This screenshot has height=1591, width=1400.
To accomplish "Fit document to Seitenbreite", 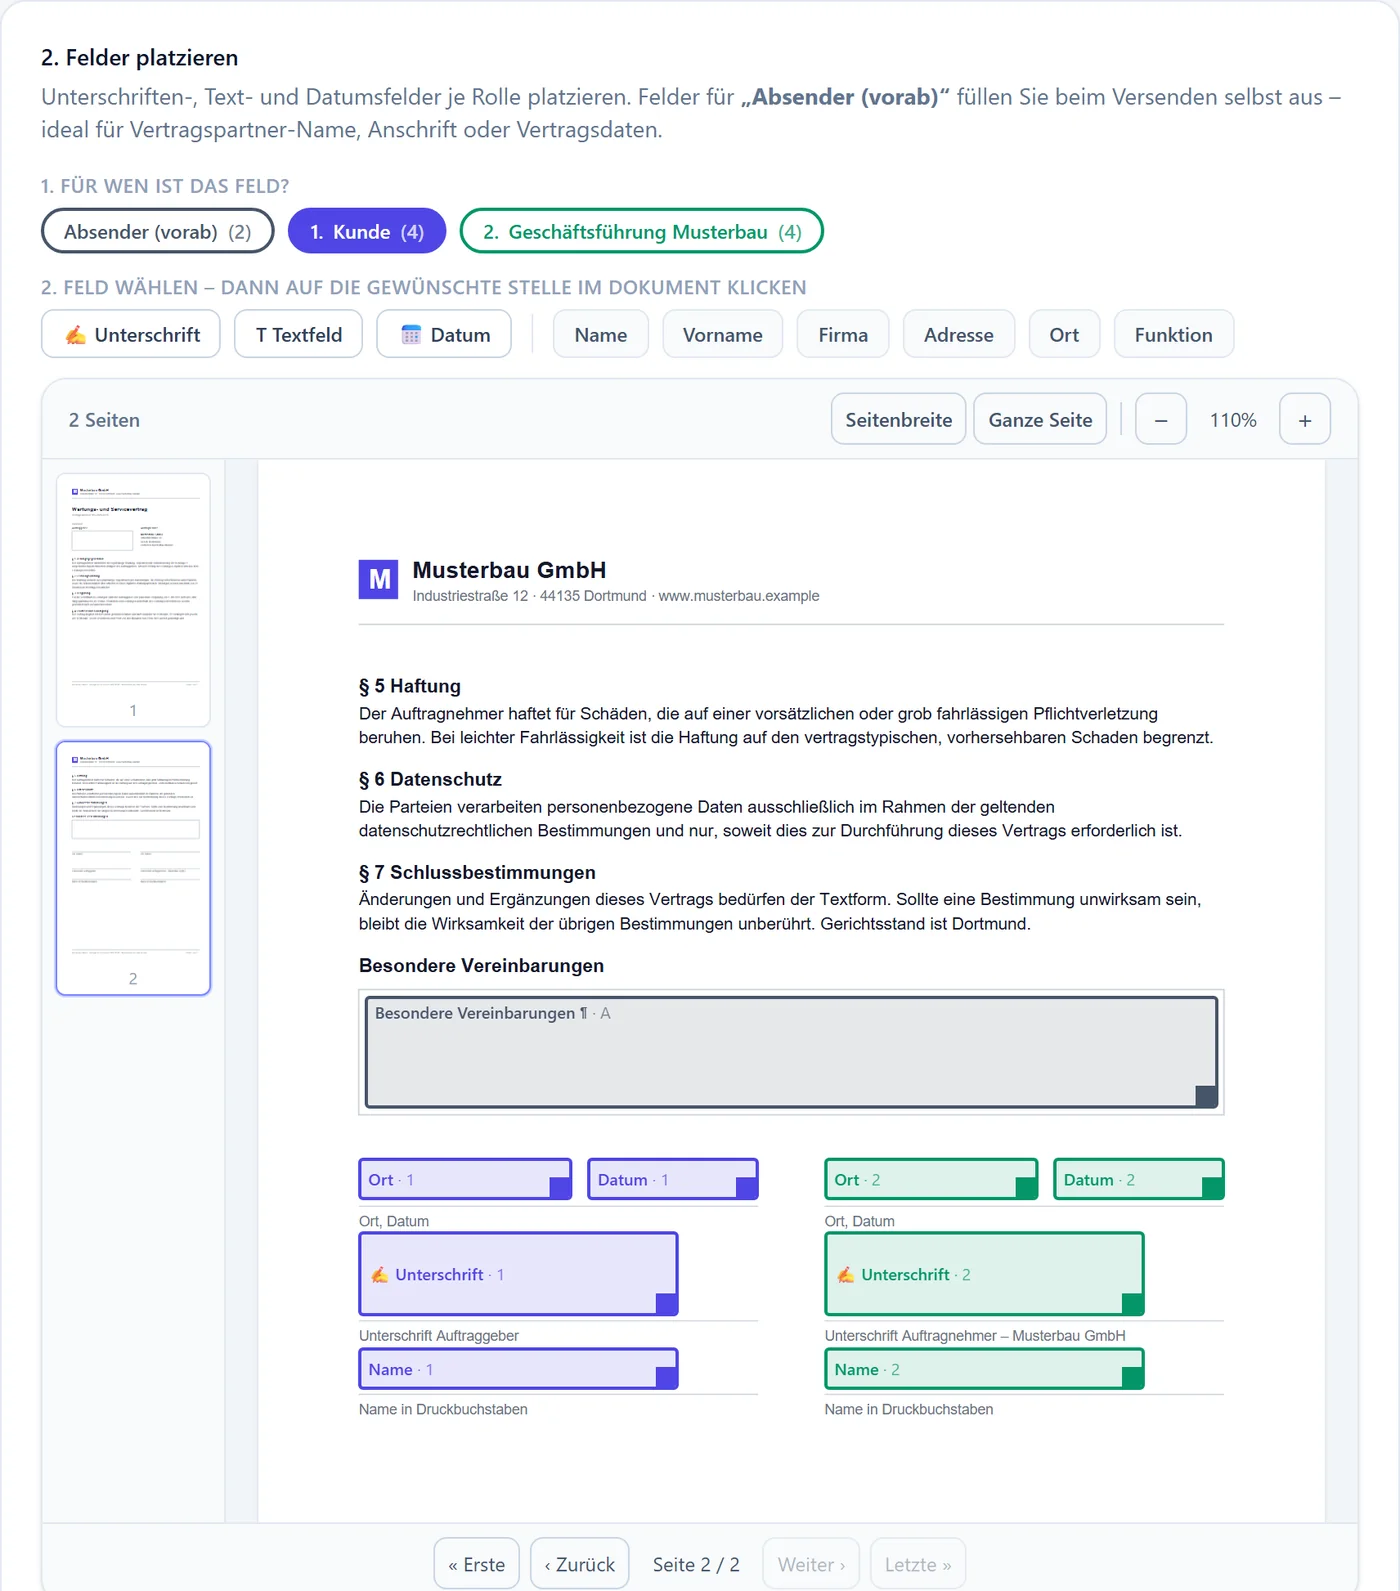I will (x=898, y=419).
